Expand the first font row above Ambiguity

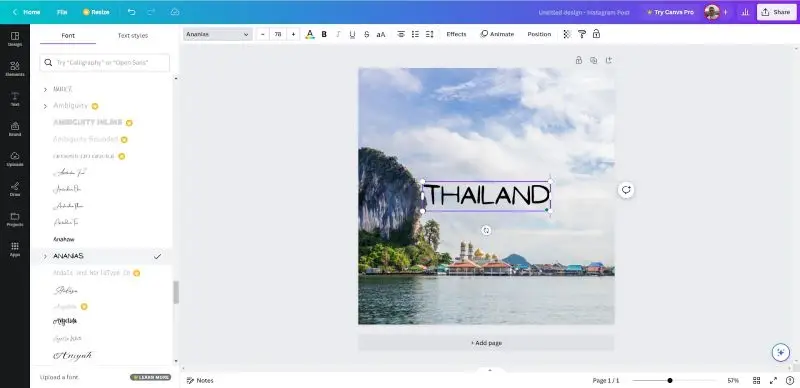tap(45, 89)
